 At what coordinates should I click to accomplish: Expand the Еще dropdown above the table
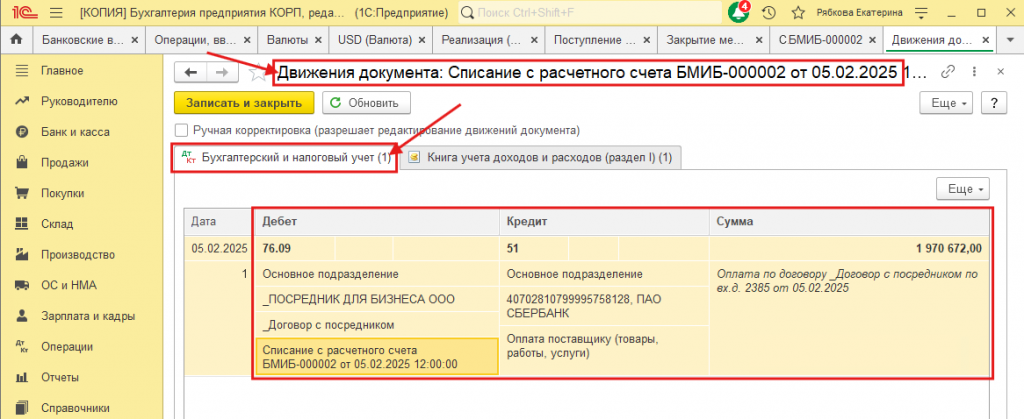[963, 189]
